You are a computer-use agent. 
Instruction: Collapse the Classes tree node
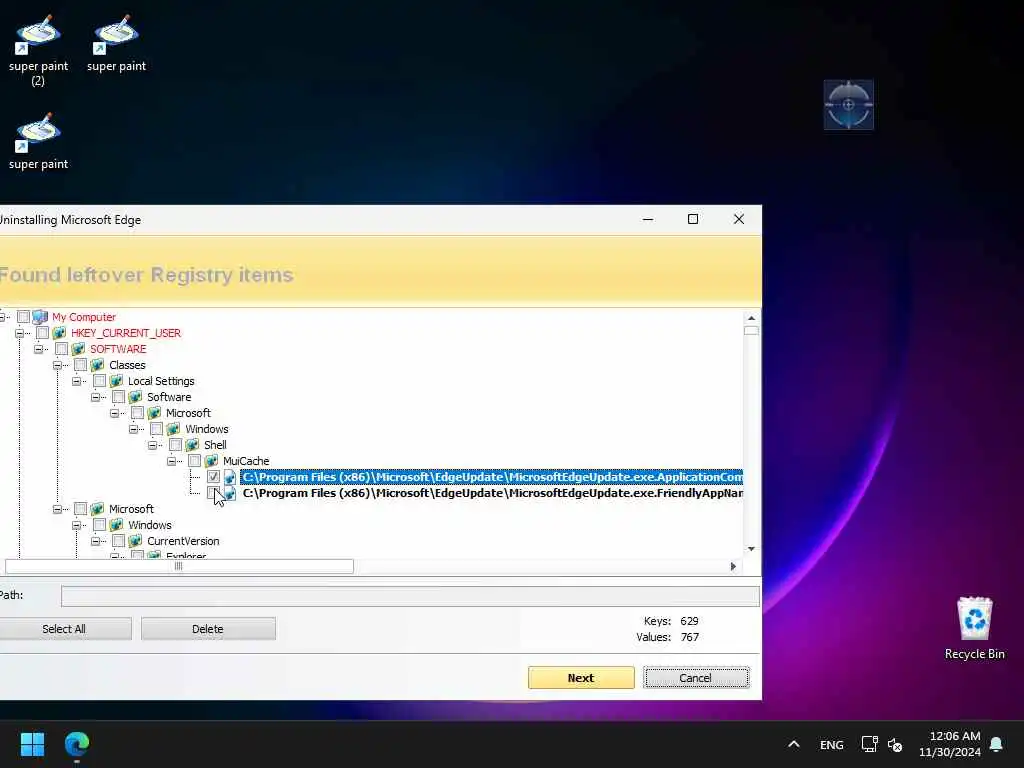coord(57,365)
